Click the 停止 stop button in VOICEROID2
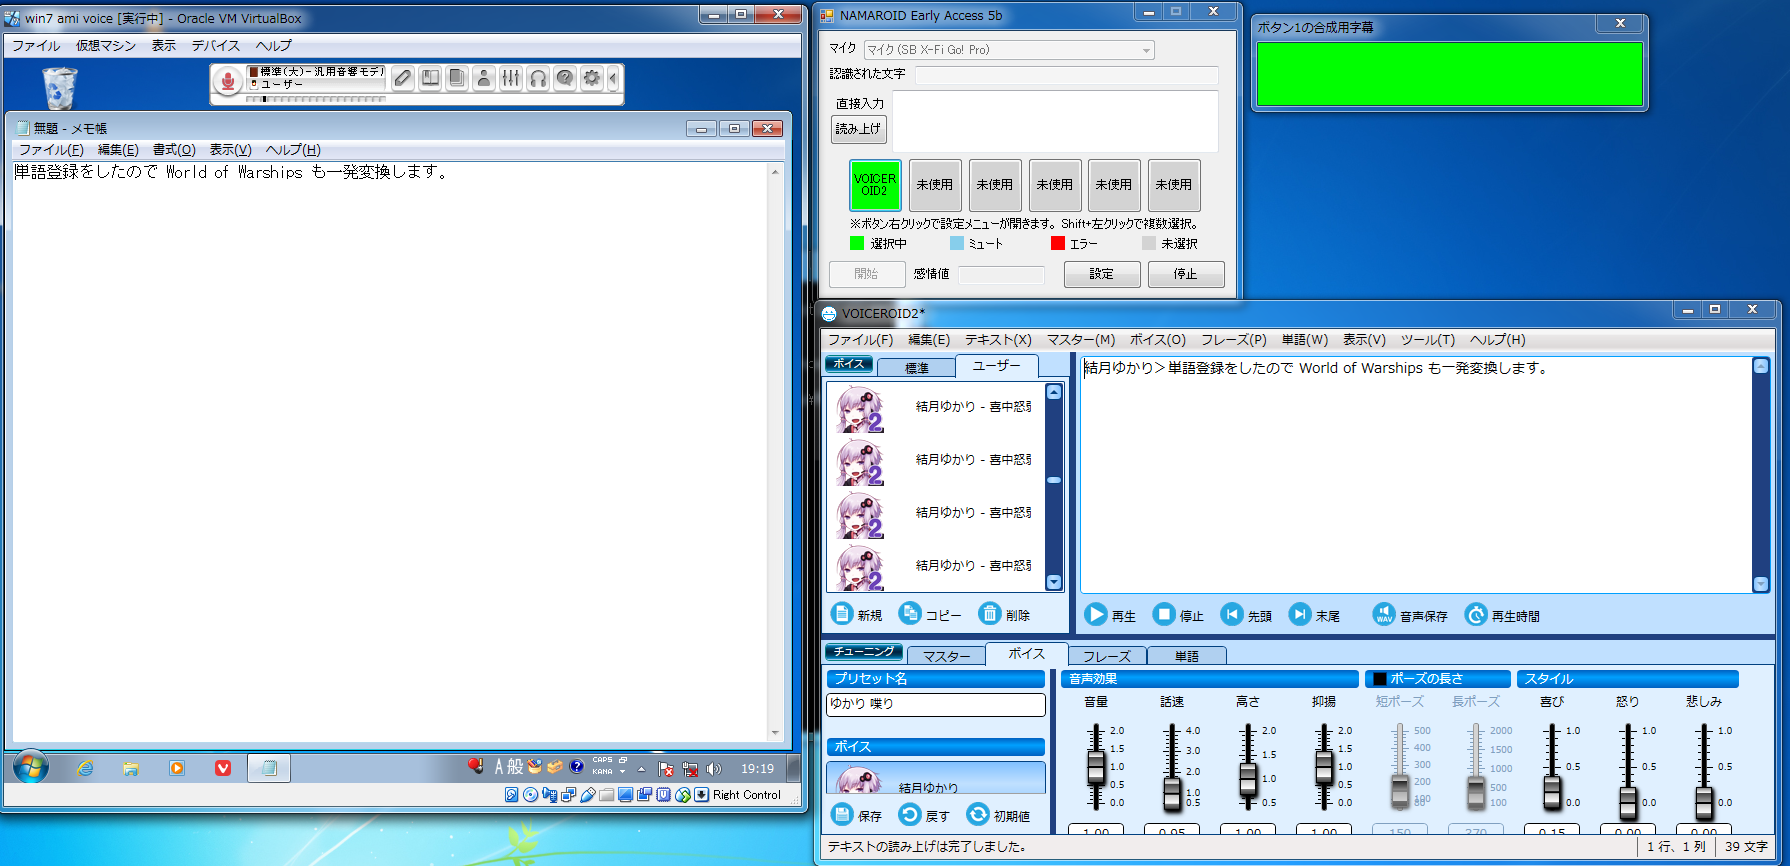The height and width of the screenshot is (866, 1790). click(x=1178, y=615)
